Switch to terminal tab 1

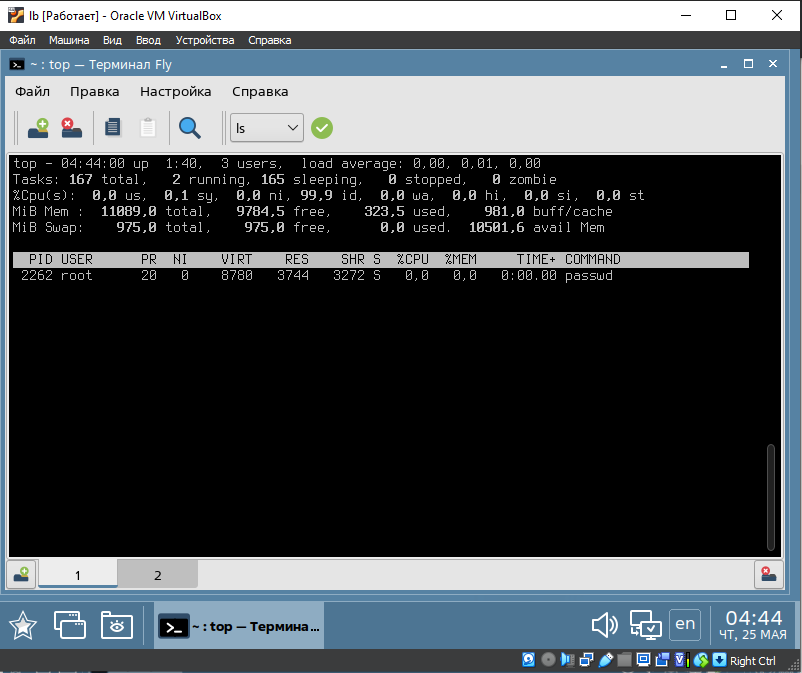click(78, 575)
